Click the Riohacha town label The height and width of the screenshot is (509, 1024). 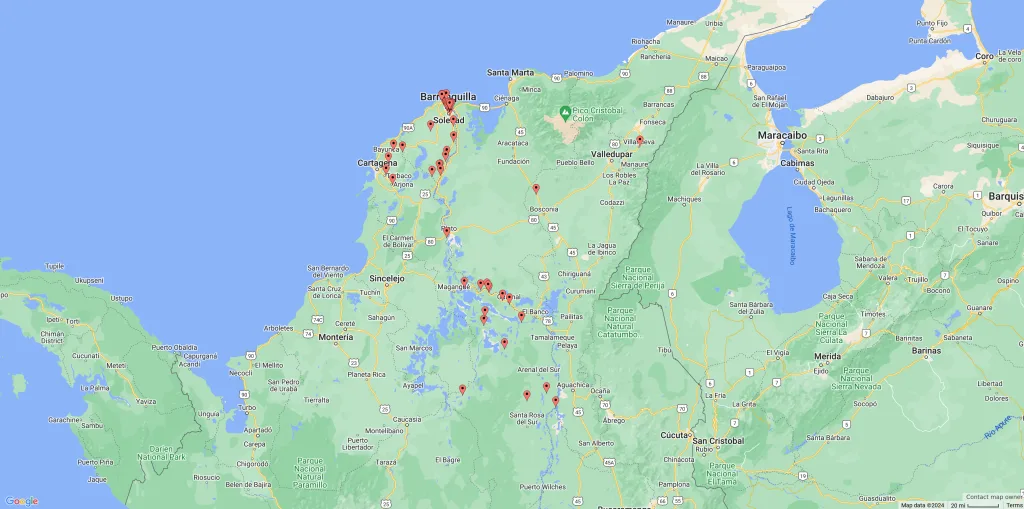[x=645, y=41]
